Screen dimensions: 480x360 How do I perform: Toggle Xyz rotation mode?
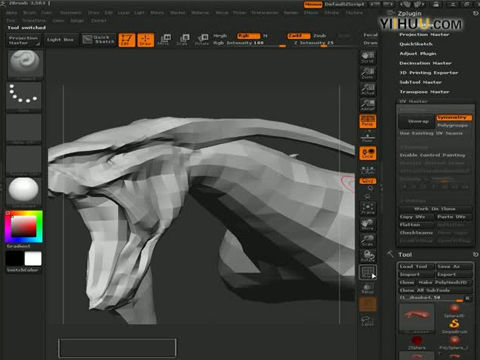click(368, 181)
